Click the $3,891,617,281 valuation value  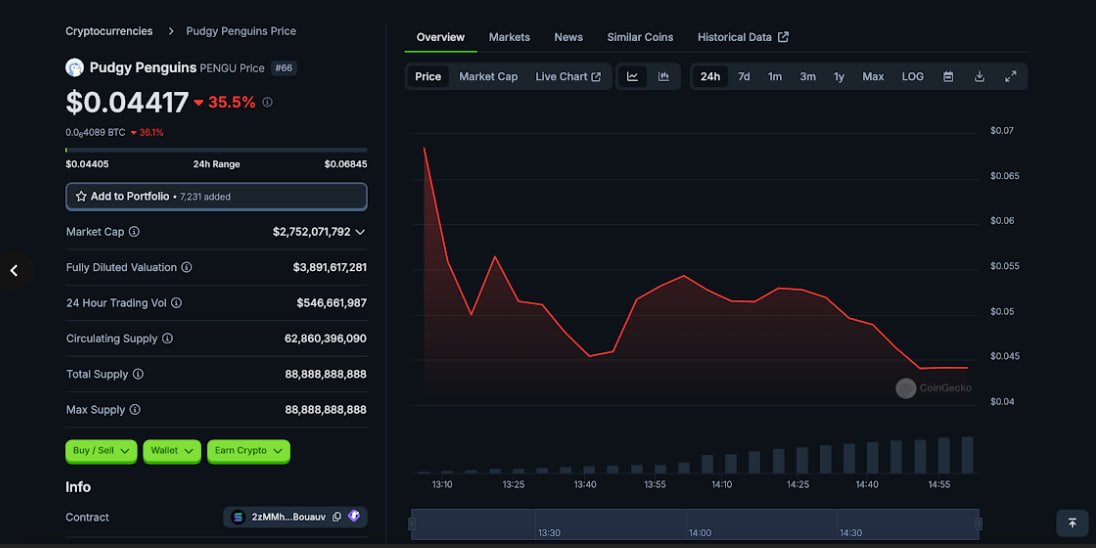point(330,267)
